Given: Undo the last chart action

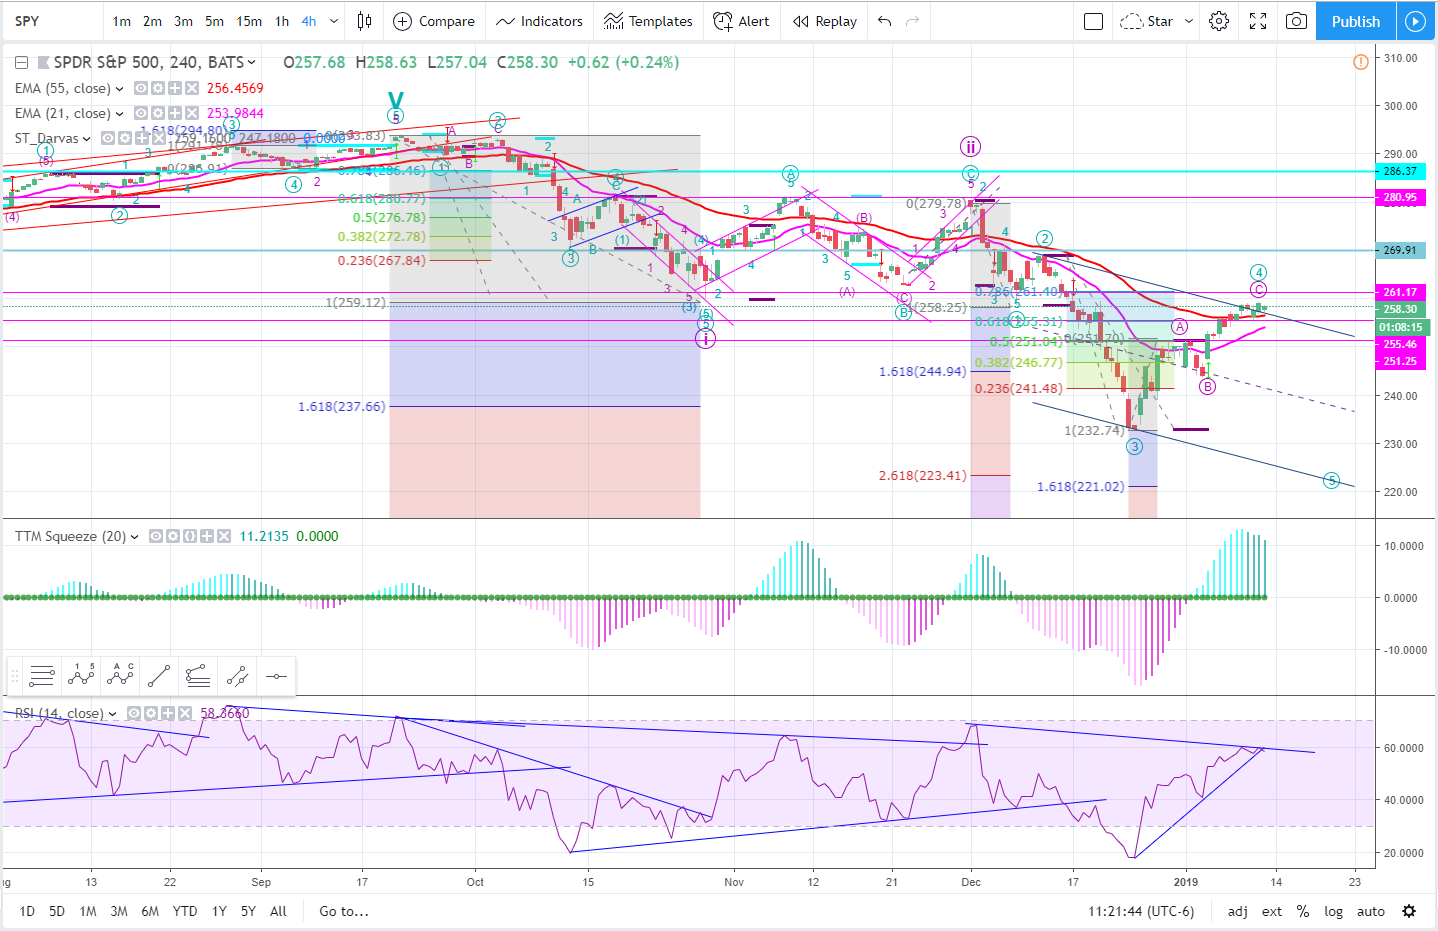Looking at the screenshot, I should click(x=885, y=21).
